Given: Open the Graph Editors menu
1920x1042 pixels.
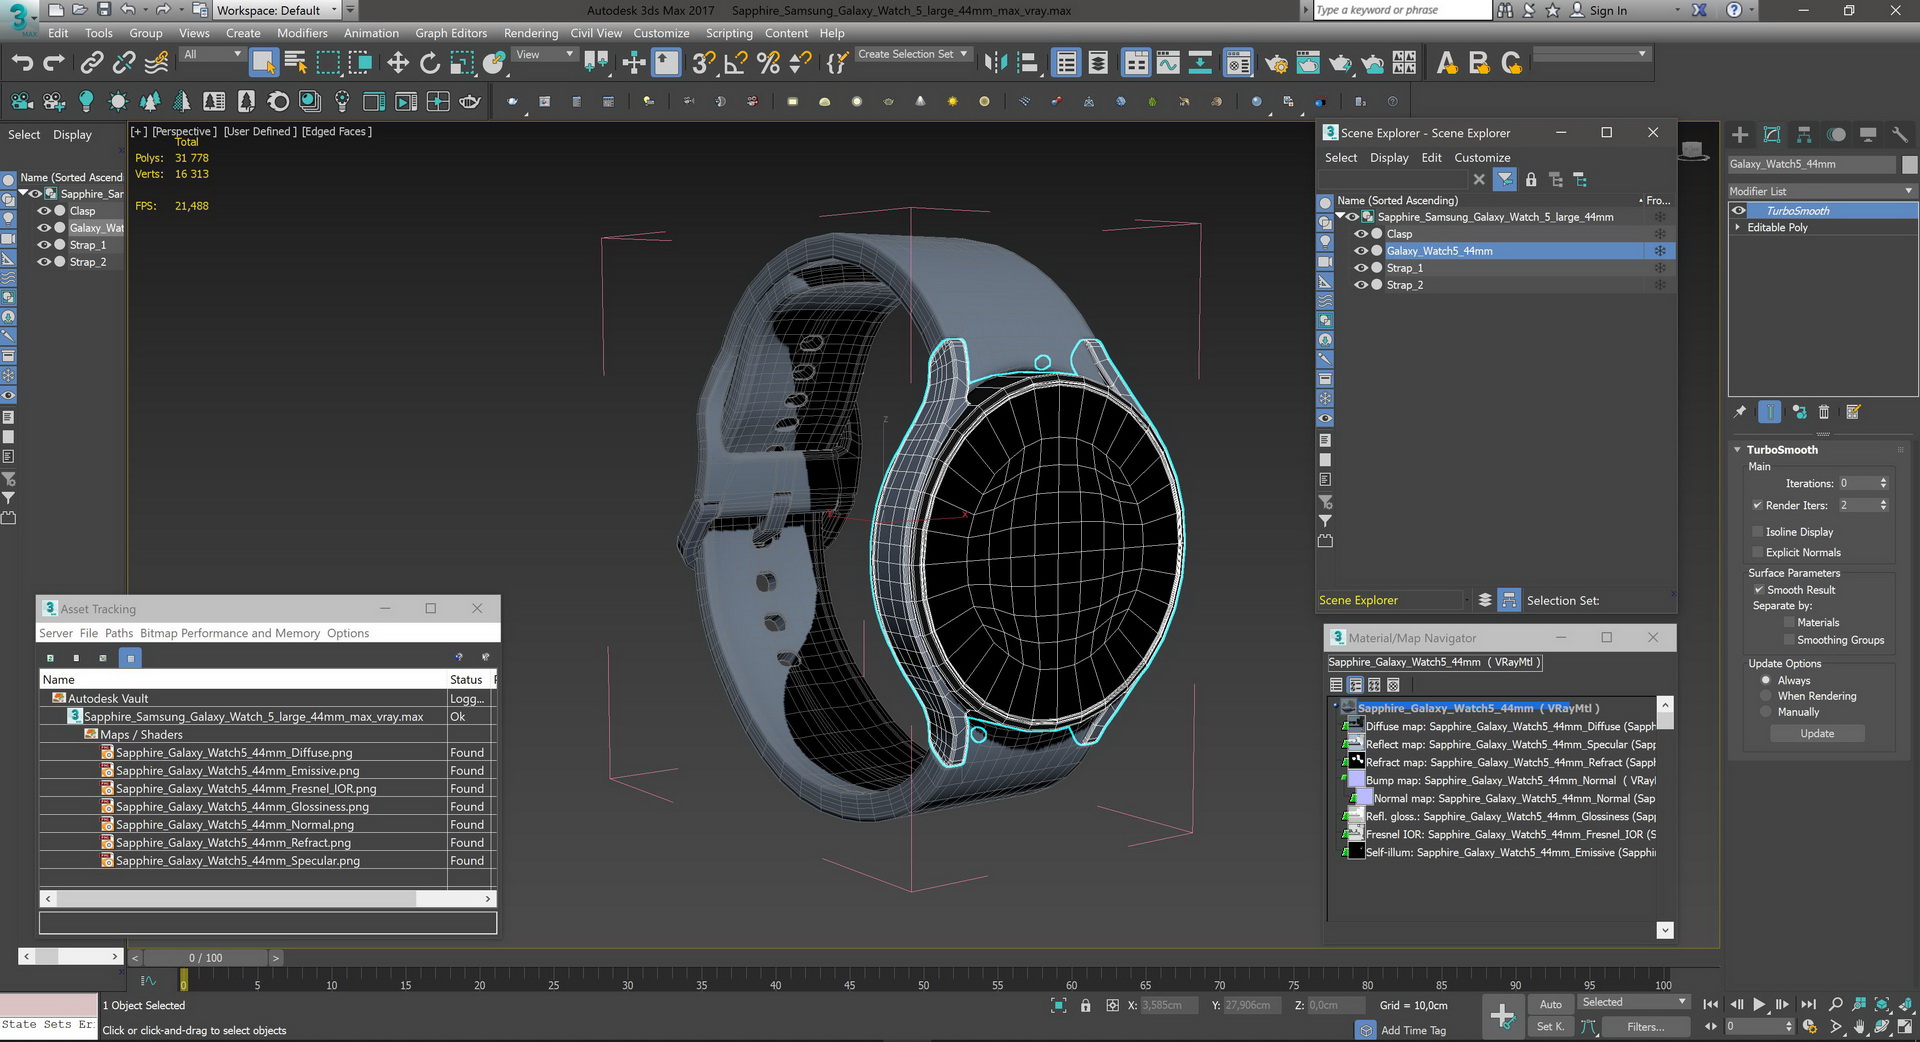Looking at the screenshot, I should pyautogui.click(x=451, y=33).
